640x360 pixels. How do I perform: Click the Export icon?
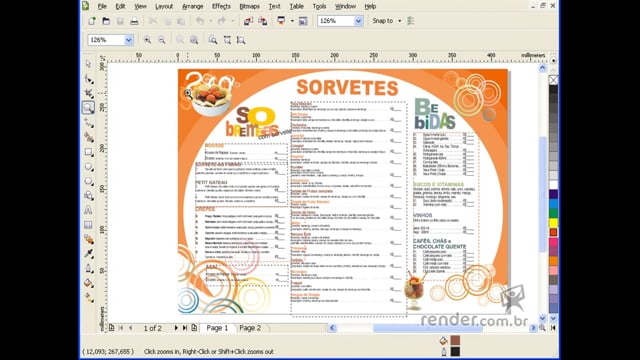coord(262,21)
